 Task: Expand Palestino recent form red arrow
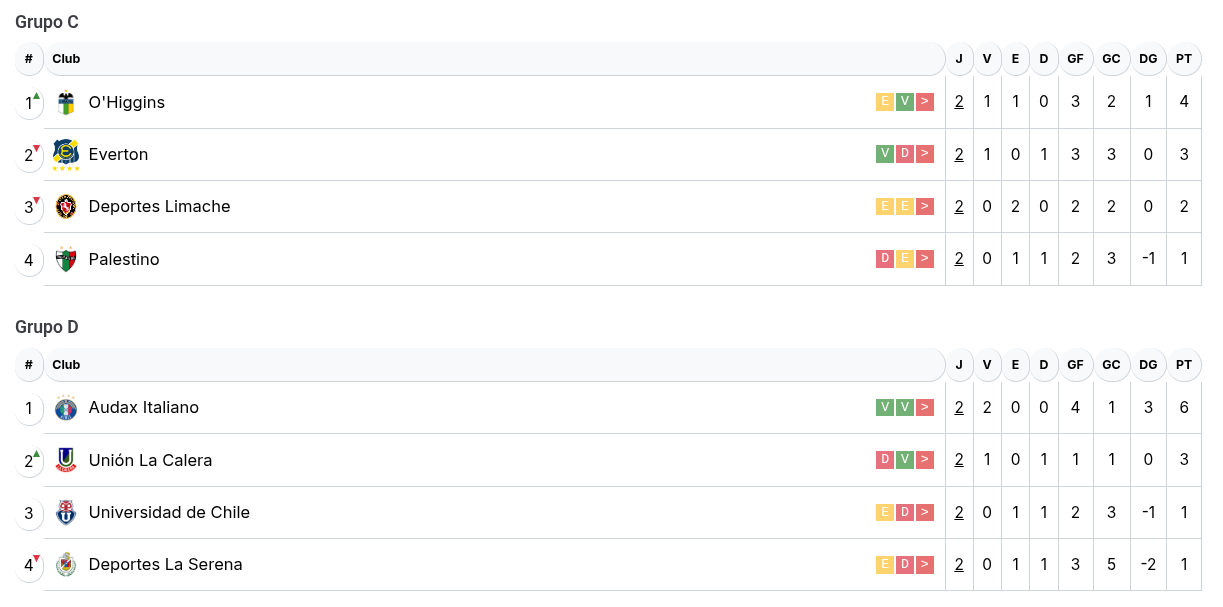coord(925,259)
